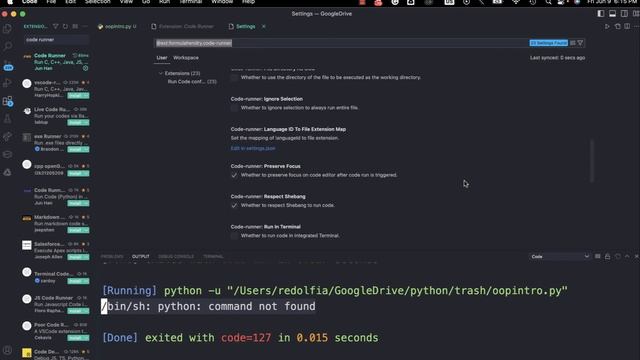Toggle secondary side bar layout icon
The height and width of the screenshot is (360, 640).
point(624,13)
